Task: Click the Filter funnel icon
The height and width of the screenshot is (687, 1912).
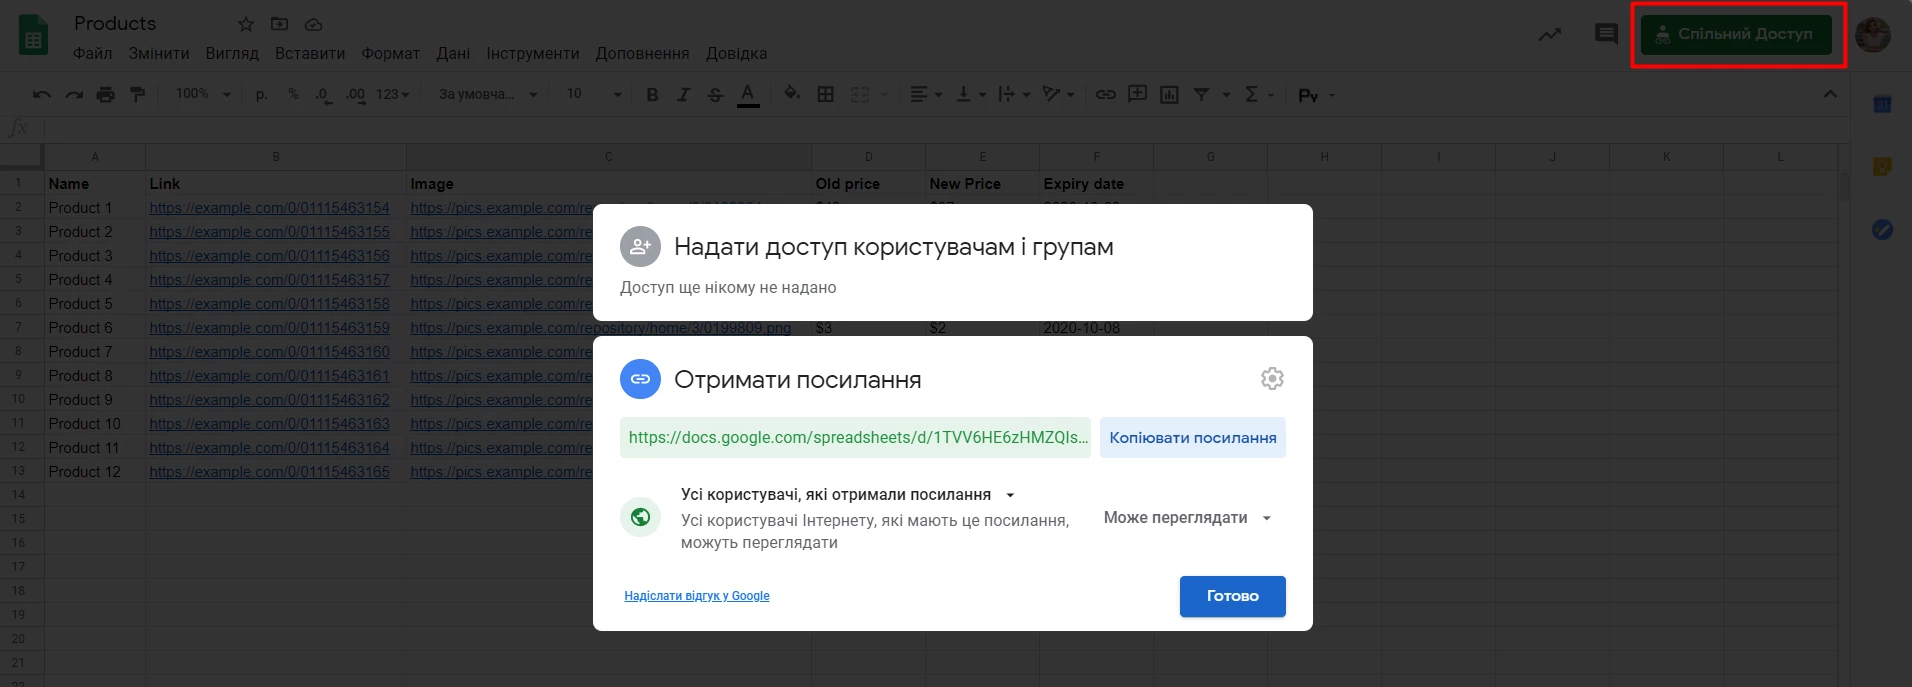Action: [1201, 94]
